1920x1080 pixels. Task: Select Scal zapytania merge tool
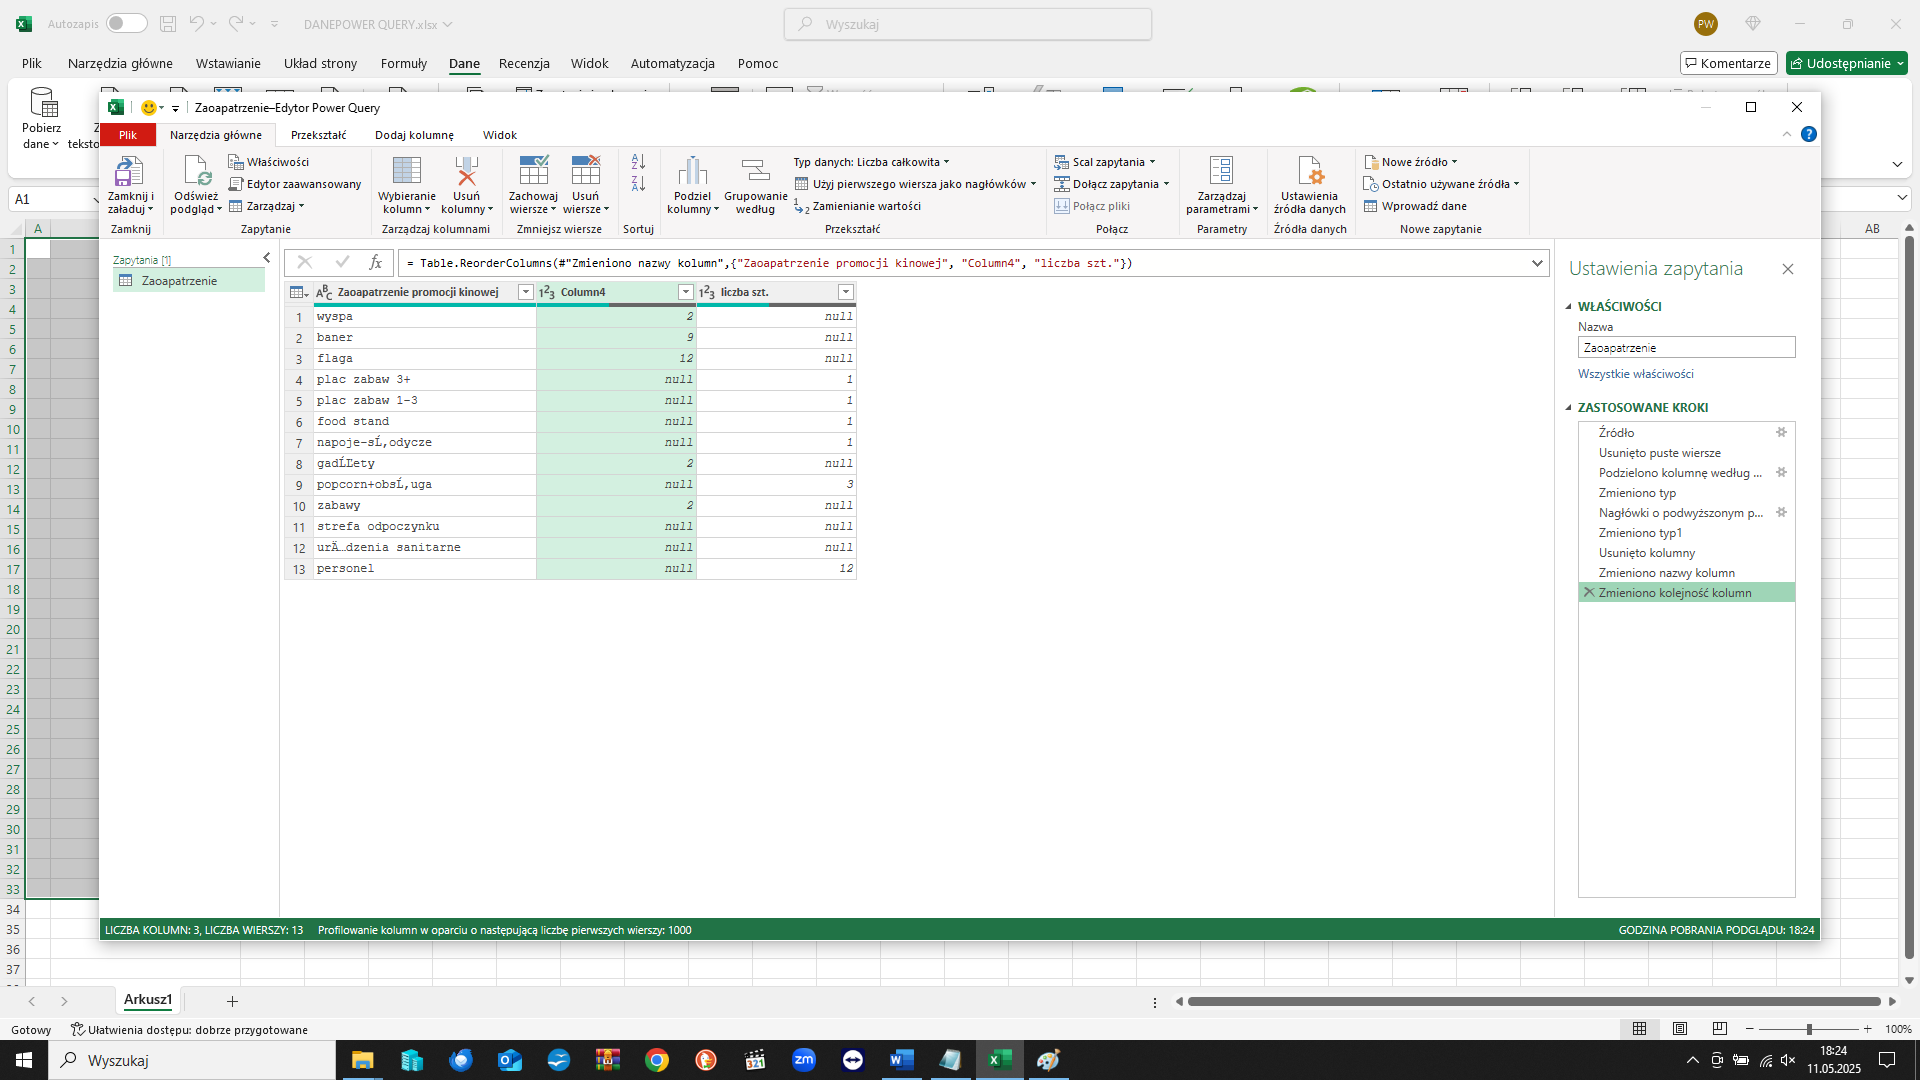1104,161
